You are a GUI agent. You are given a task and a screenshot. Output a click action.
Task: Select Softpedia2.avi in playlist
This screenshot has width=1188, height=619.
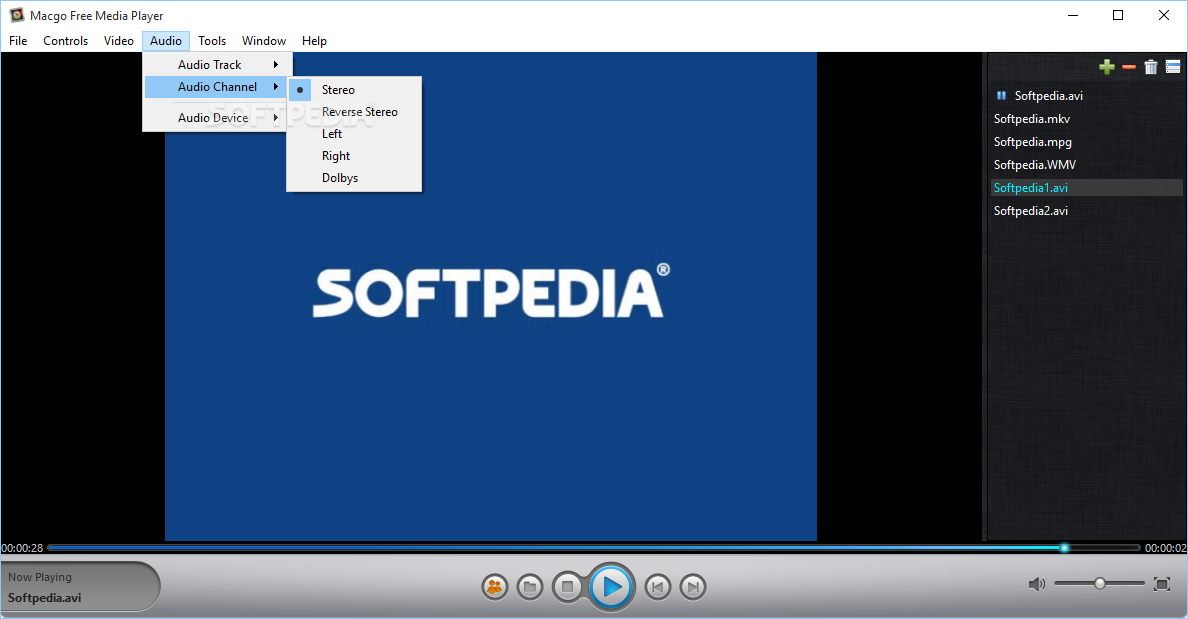click(1086, 211)
